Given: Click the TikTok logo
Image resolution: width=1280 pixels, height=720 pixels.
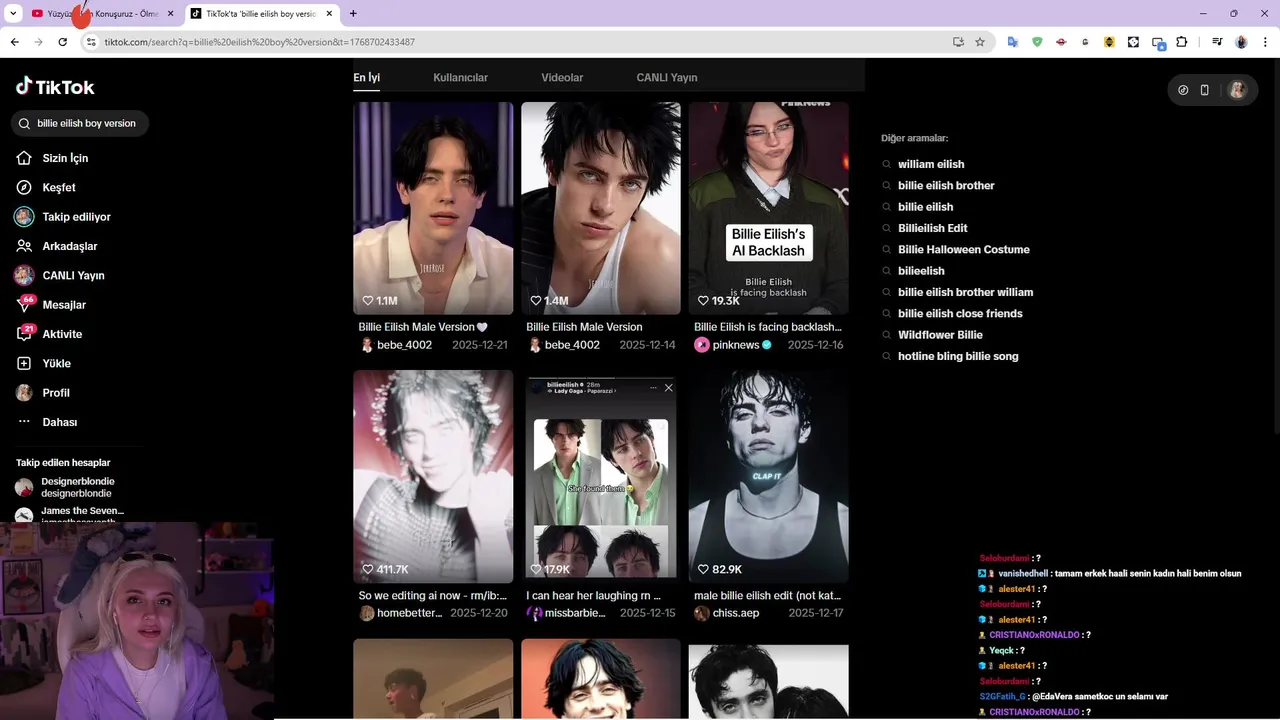Looking at the screenshot, I should (55, 87).
